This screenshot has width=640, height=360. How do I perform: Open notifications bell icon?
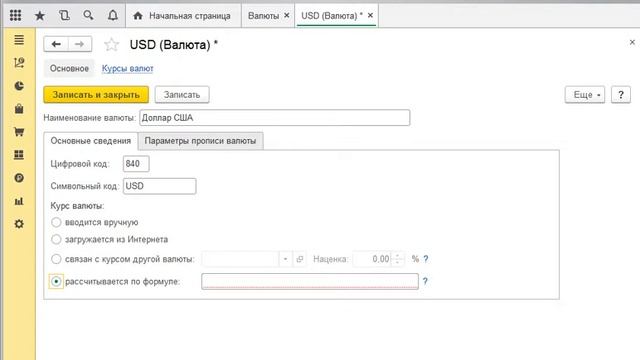pos(113,16)
